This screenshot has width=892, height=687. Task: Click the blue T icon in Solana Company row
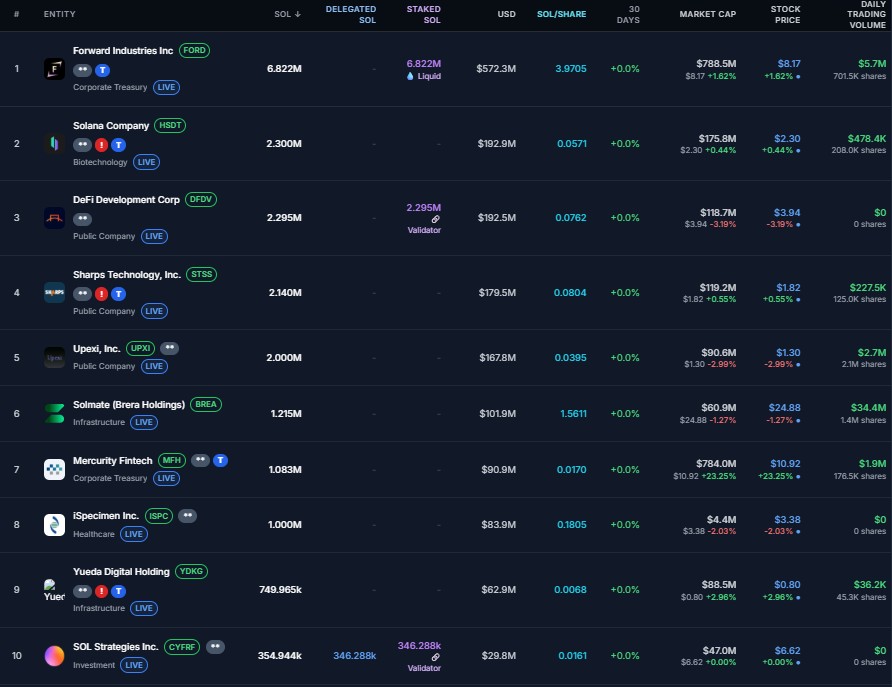[x=118, y=145]
